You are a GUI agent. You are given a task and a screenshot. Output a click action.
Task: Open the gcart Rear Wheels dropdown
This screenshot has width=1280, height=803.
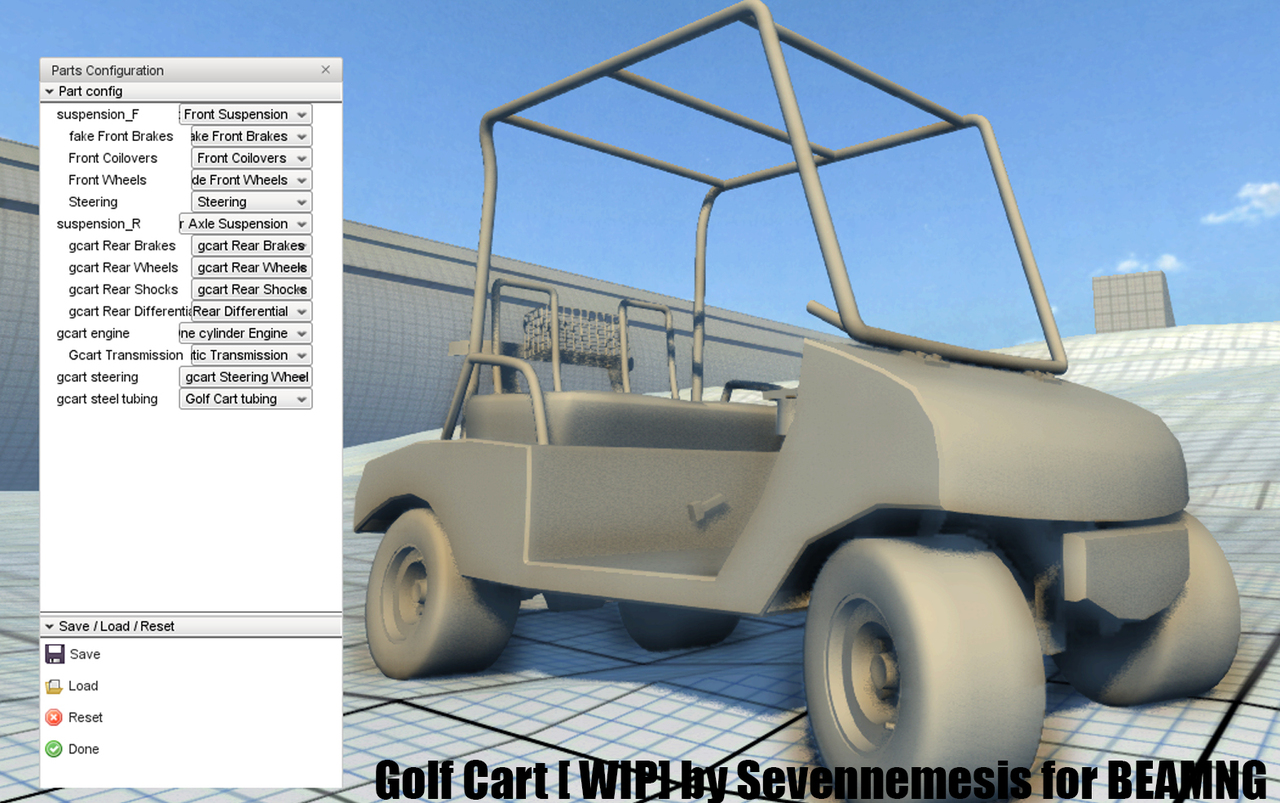[x=251, y=268]
